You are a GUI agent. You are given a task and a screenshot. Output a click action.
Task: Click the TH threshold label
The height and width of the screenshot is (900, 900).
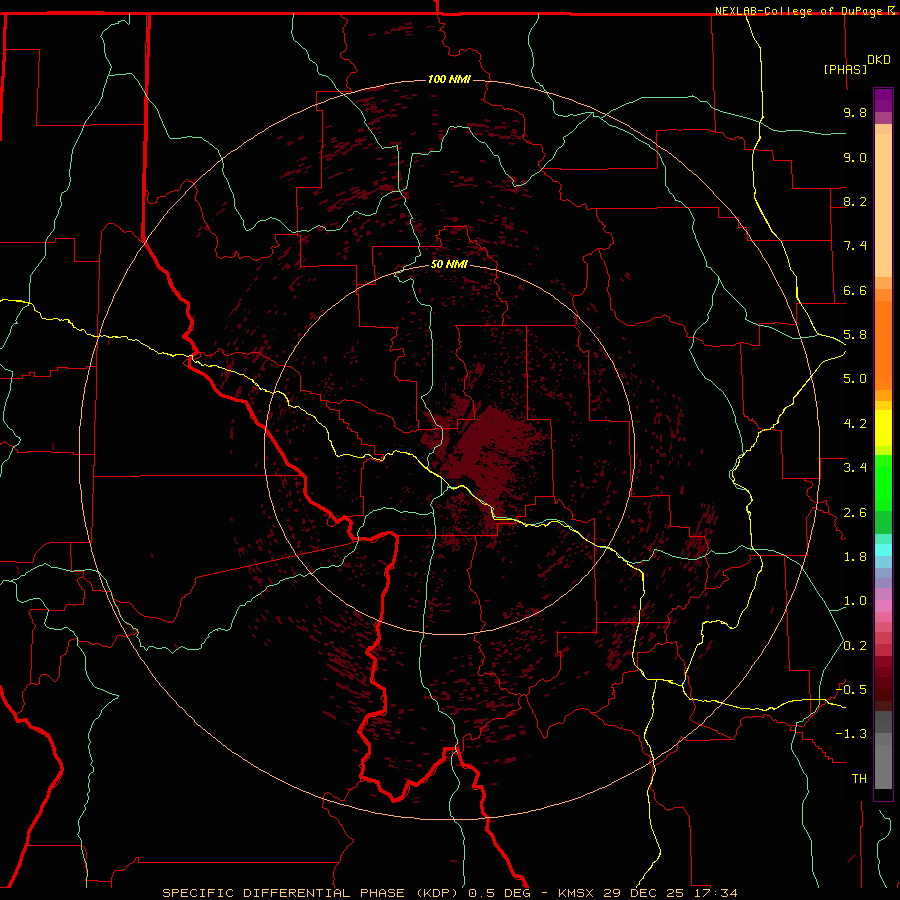coord(859,779)
